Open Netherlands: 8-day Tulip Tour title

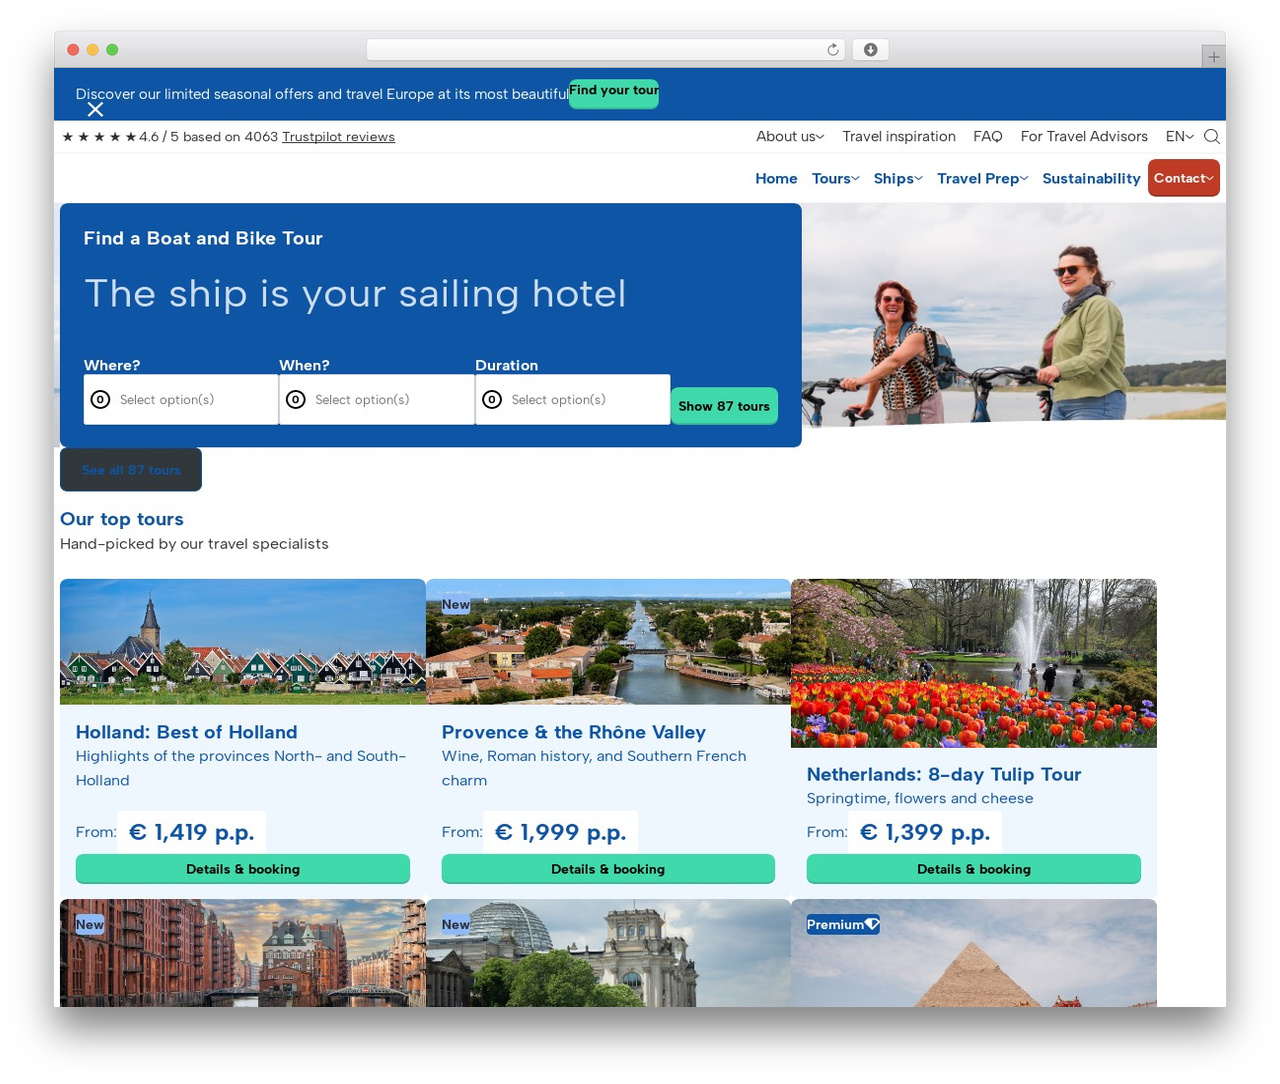tap(944, 774)
